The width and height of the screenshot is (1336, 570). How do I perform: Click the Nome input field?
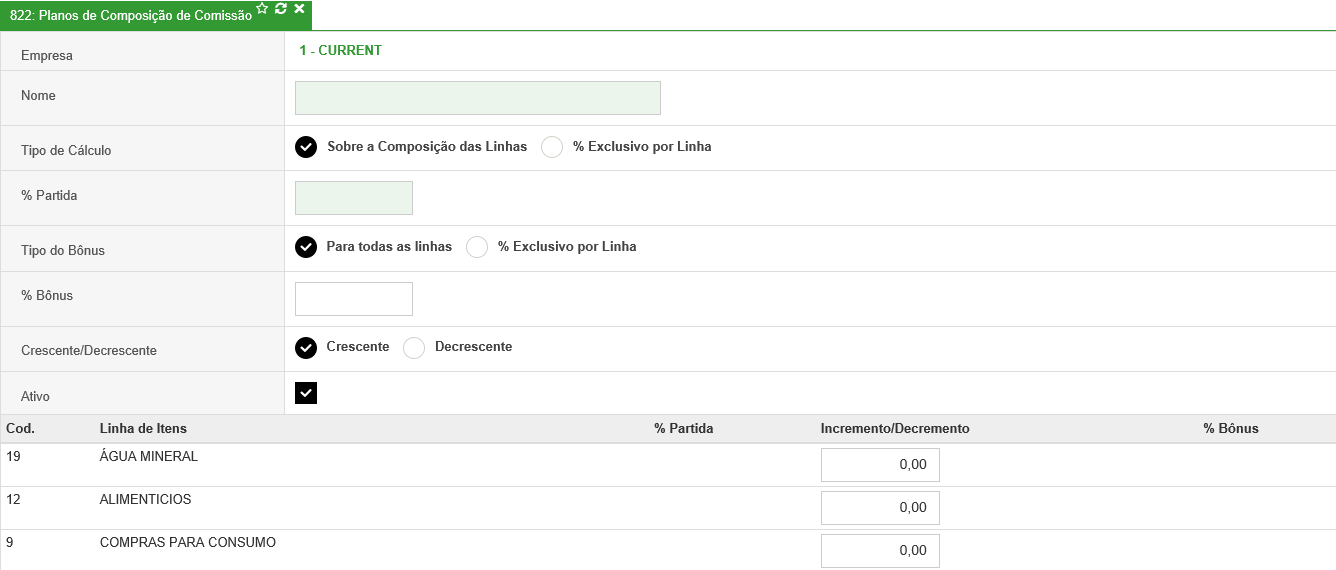[x=478, y=98]
